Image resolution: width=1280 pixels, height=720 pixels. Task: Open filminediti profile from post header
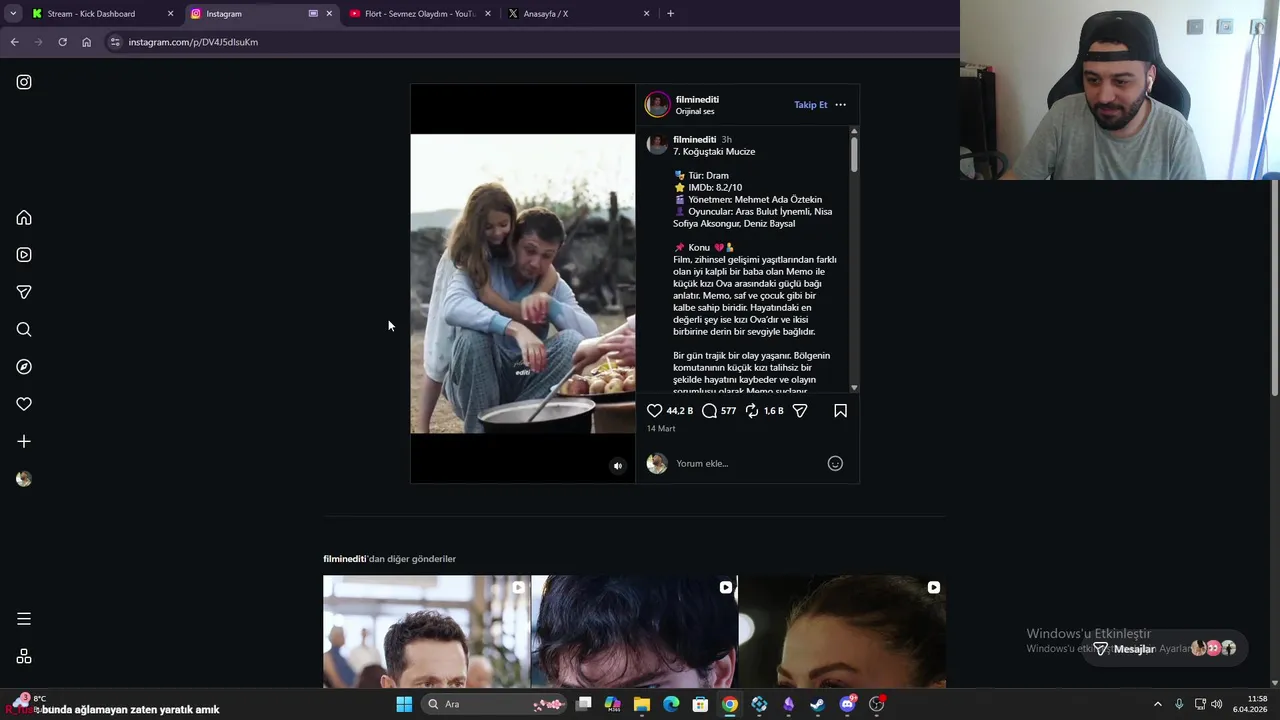[x=697, y=99]
